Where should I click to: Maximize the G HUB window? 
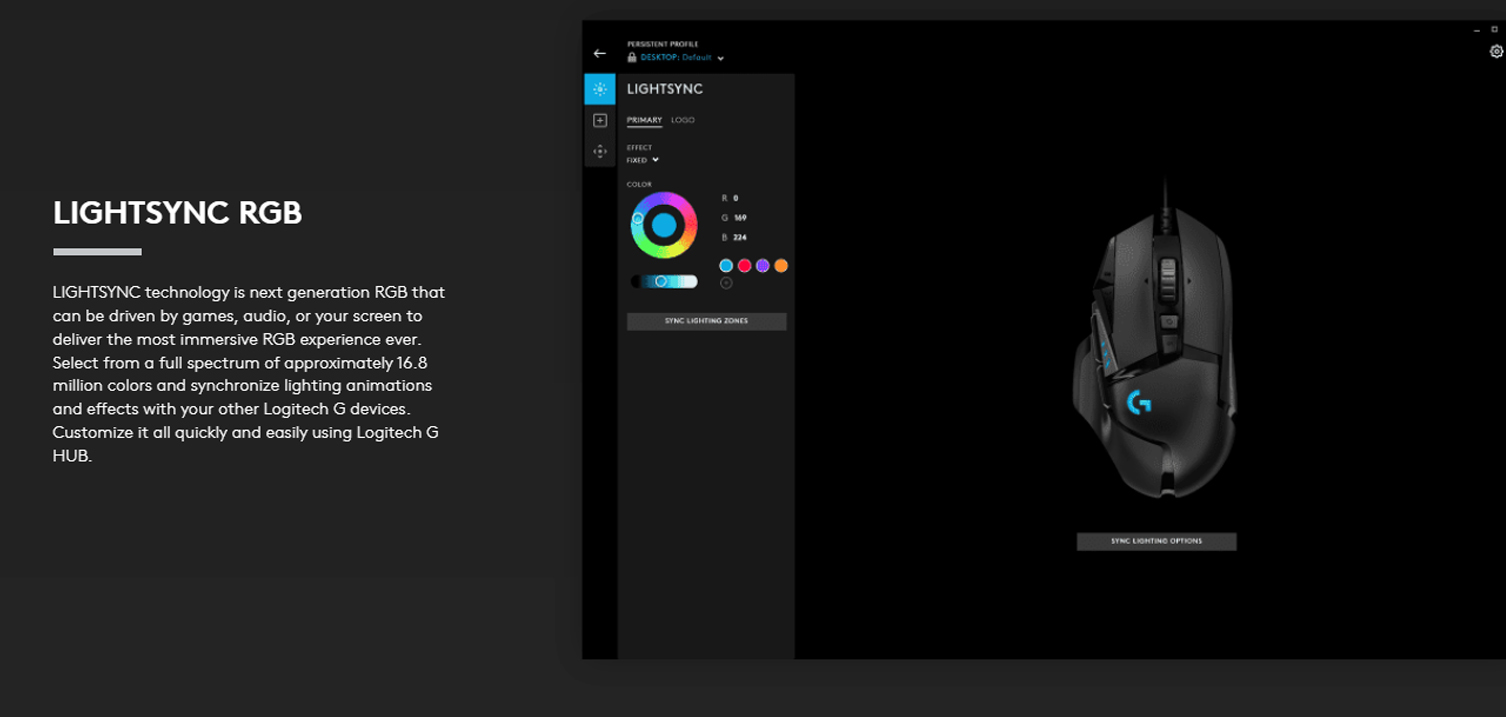coord(1495,30)
